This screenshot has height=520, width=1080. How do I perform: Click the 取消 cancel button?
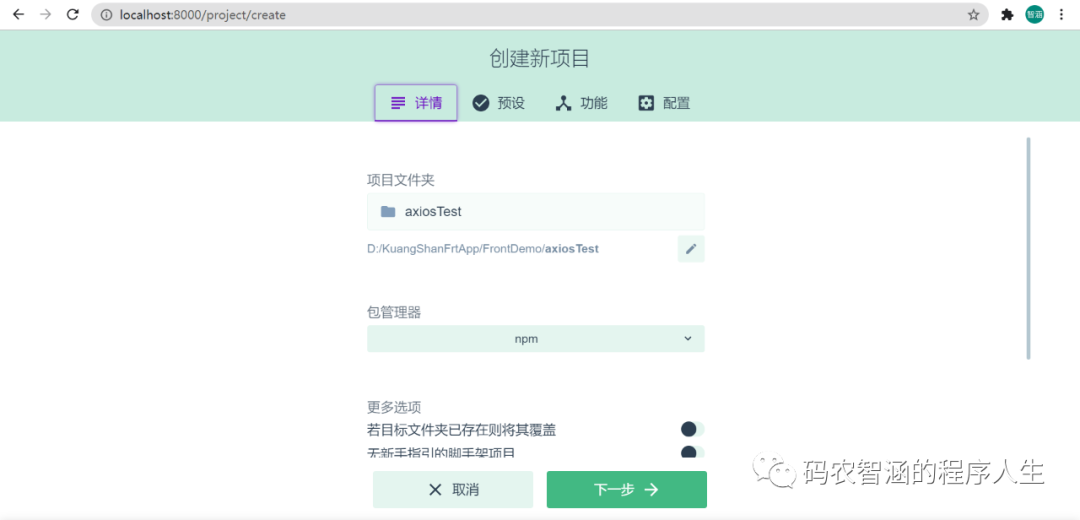(x=453, y=490)
